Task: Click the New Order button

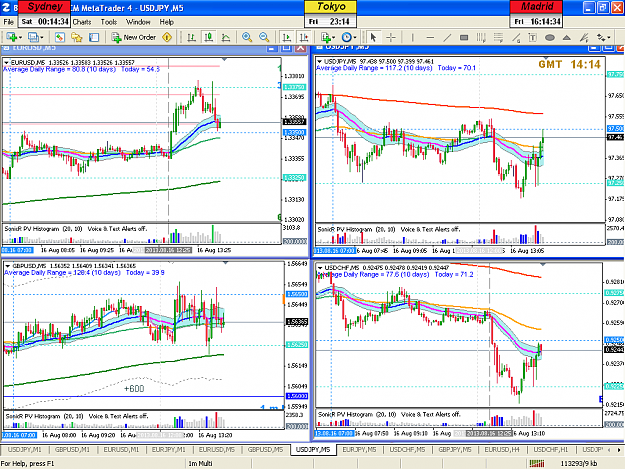Action: (x=134, y=37)
